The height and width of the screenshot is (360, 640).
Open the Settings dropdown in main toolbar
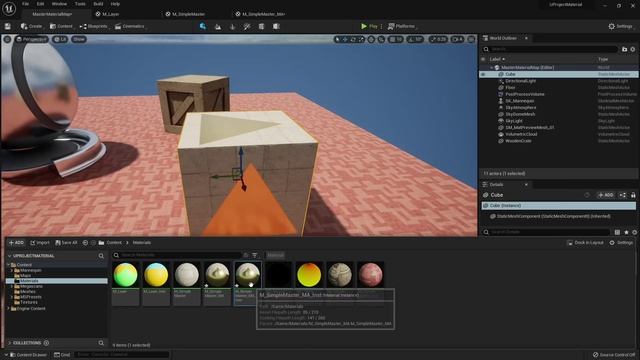pyautogui.click(x=621, y=27)
